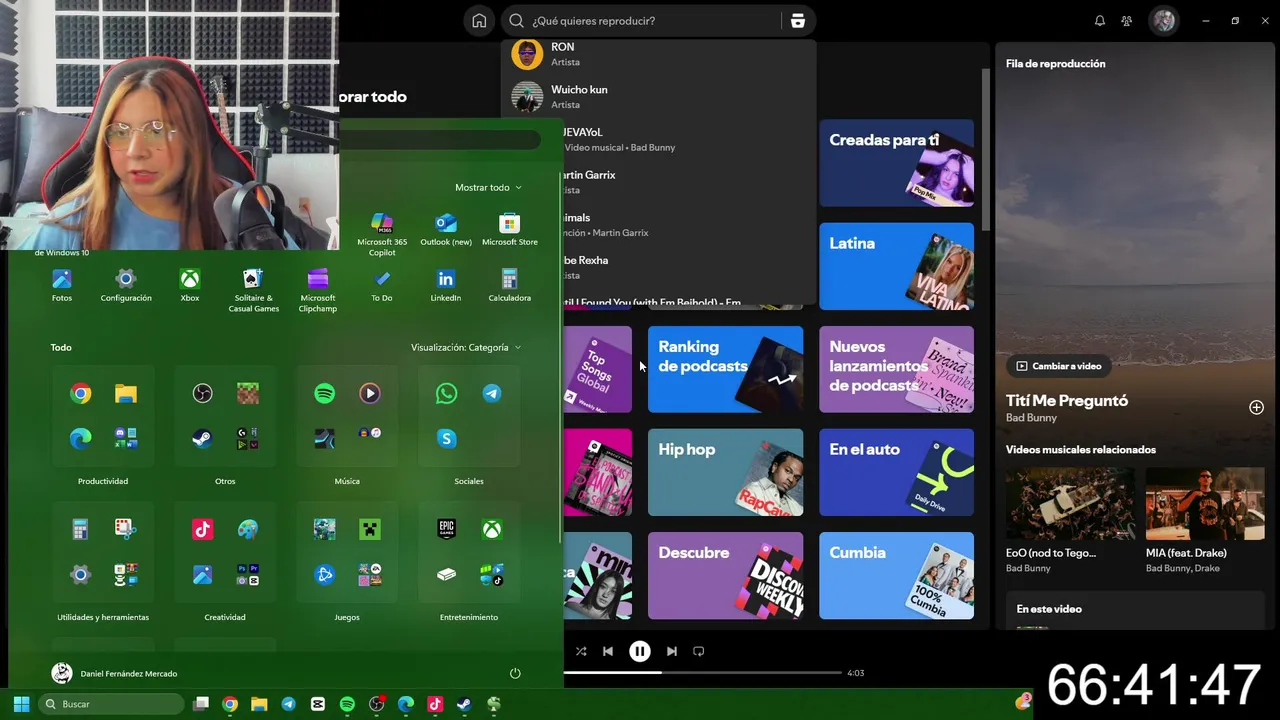This screenshot has height=720, width=1280.
Task: Open OBS Studio in the Otros group
Action: coord(203,394)
